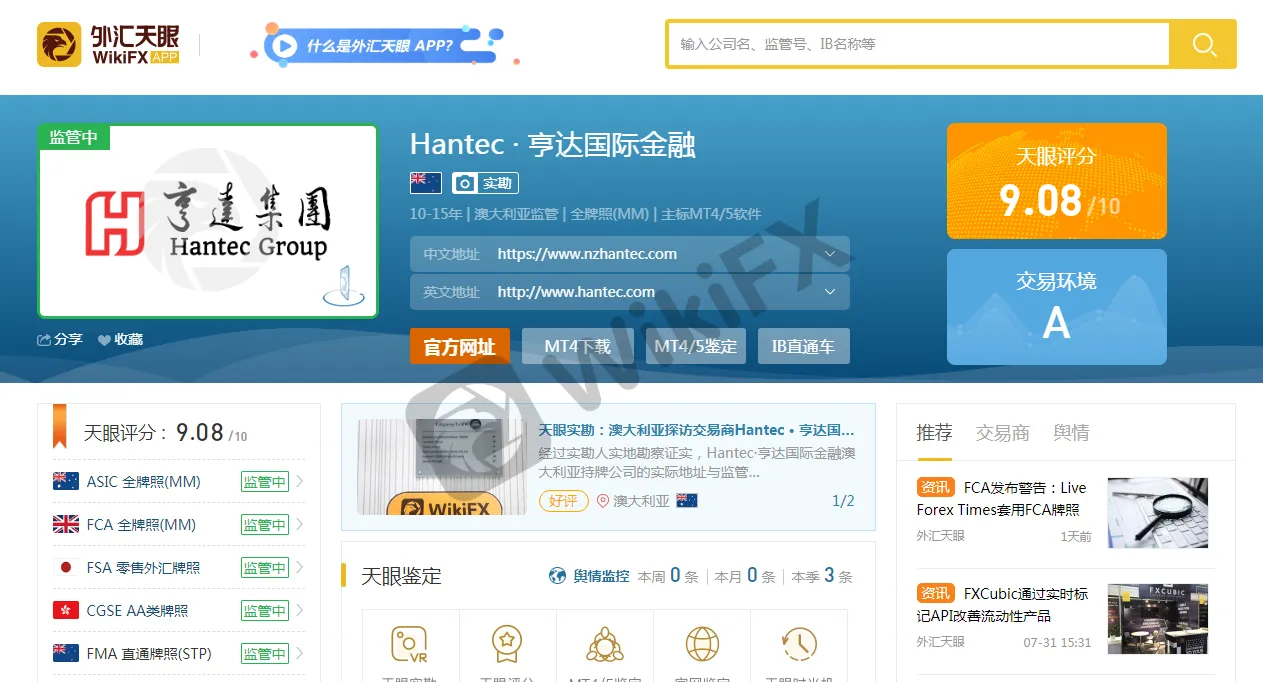The image size is (1263, 682).
Task: Expand the CGSE AA类牌照 row arrow
Action: click(299, 611)
